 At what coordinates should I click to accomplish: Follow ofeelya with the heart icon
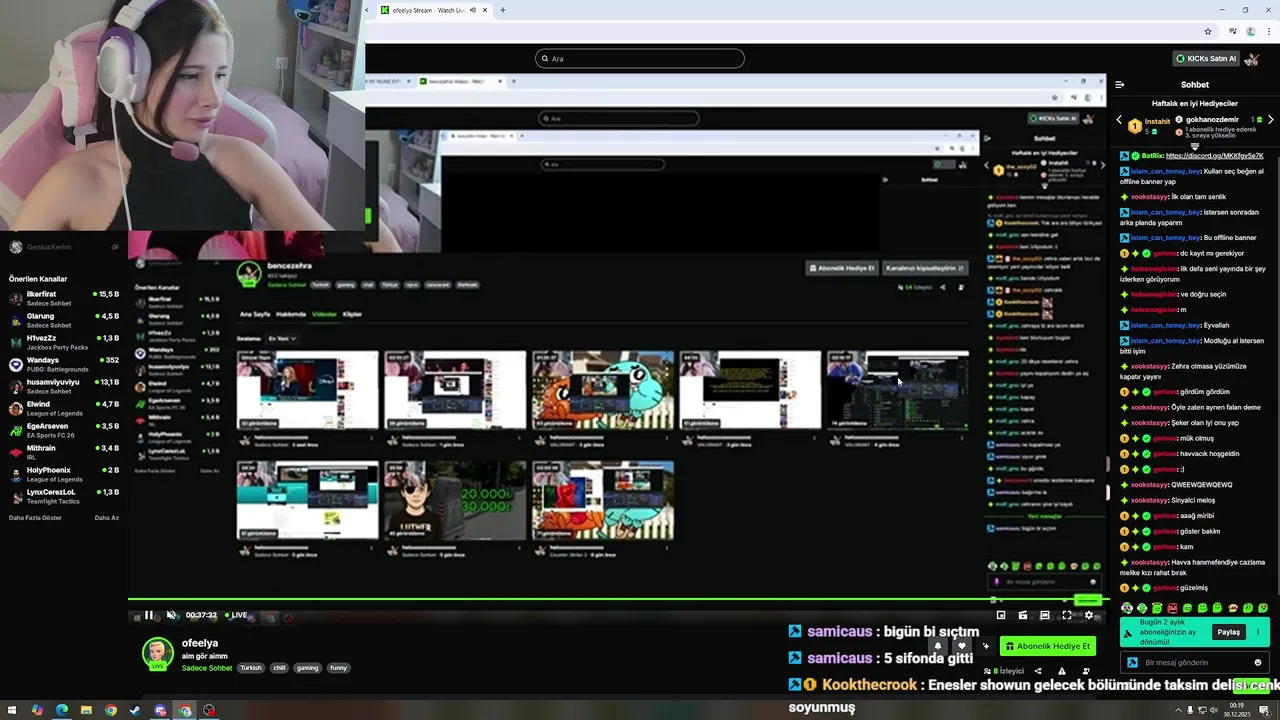pyautogui.click(x=962, y=646)
